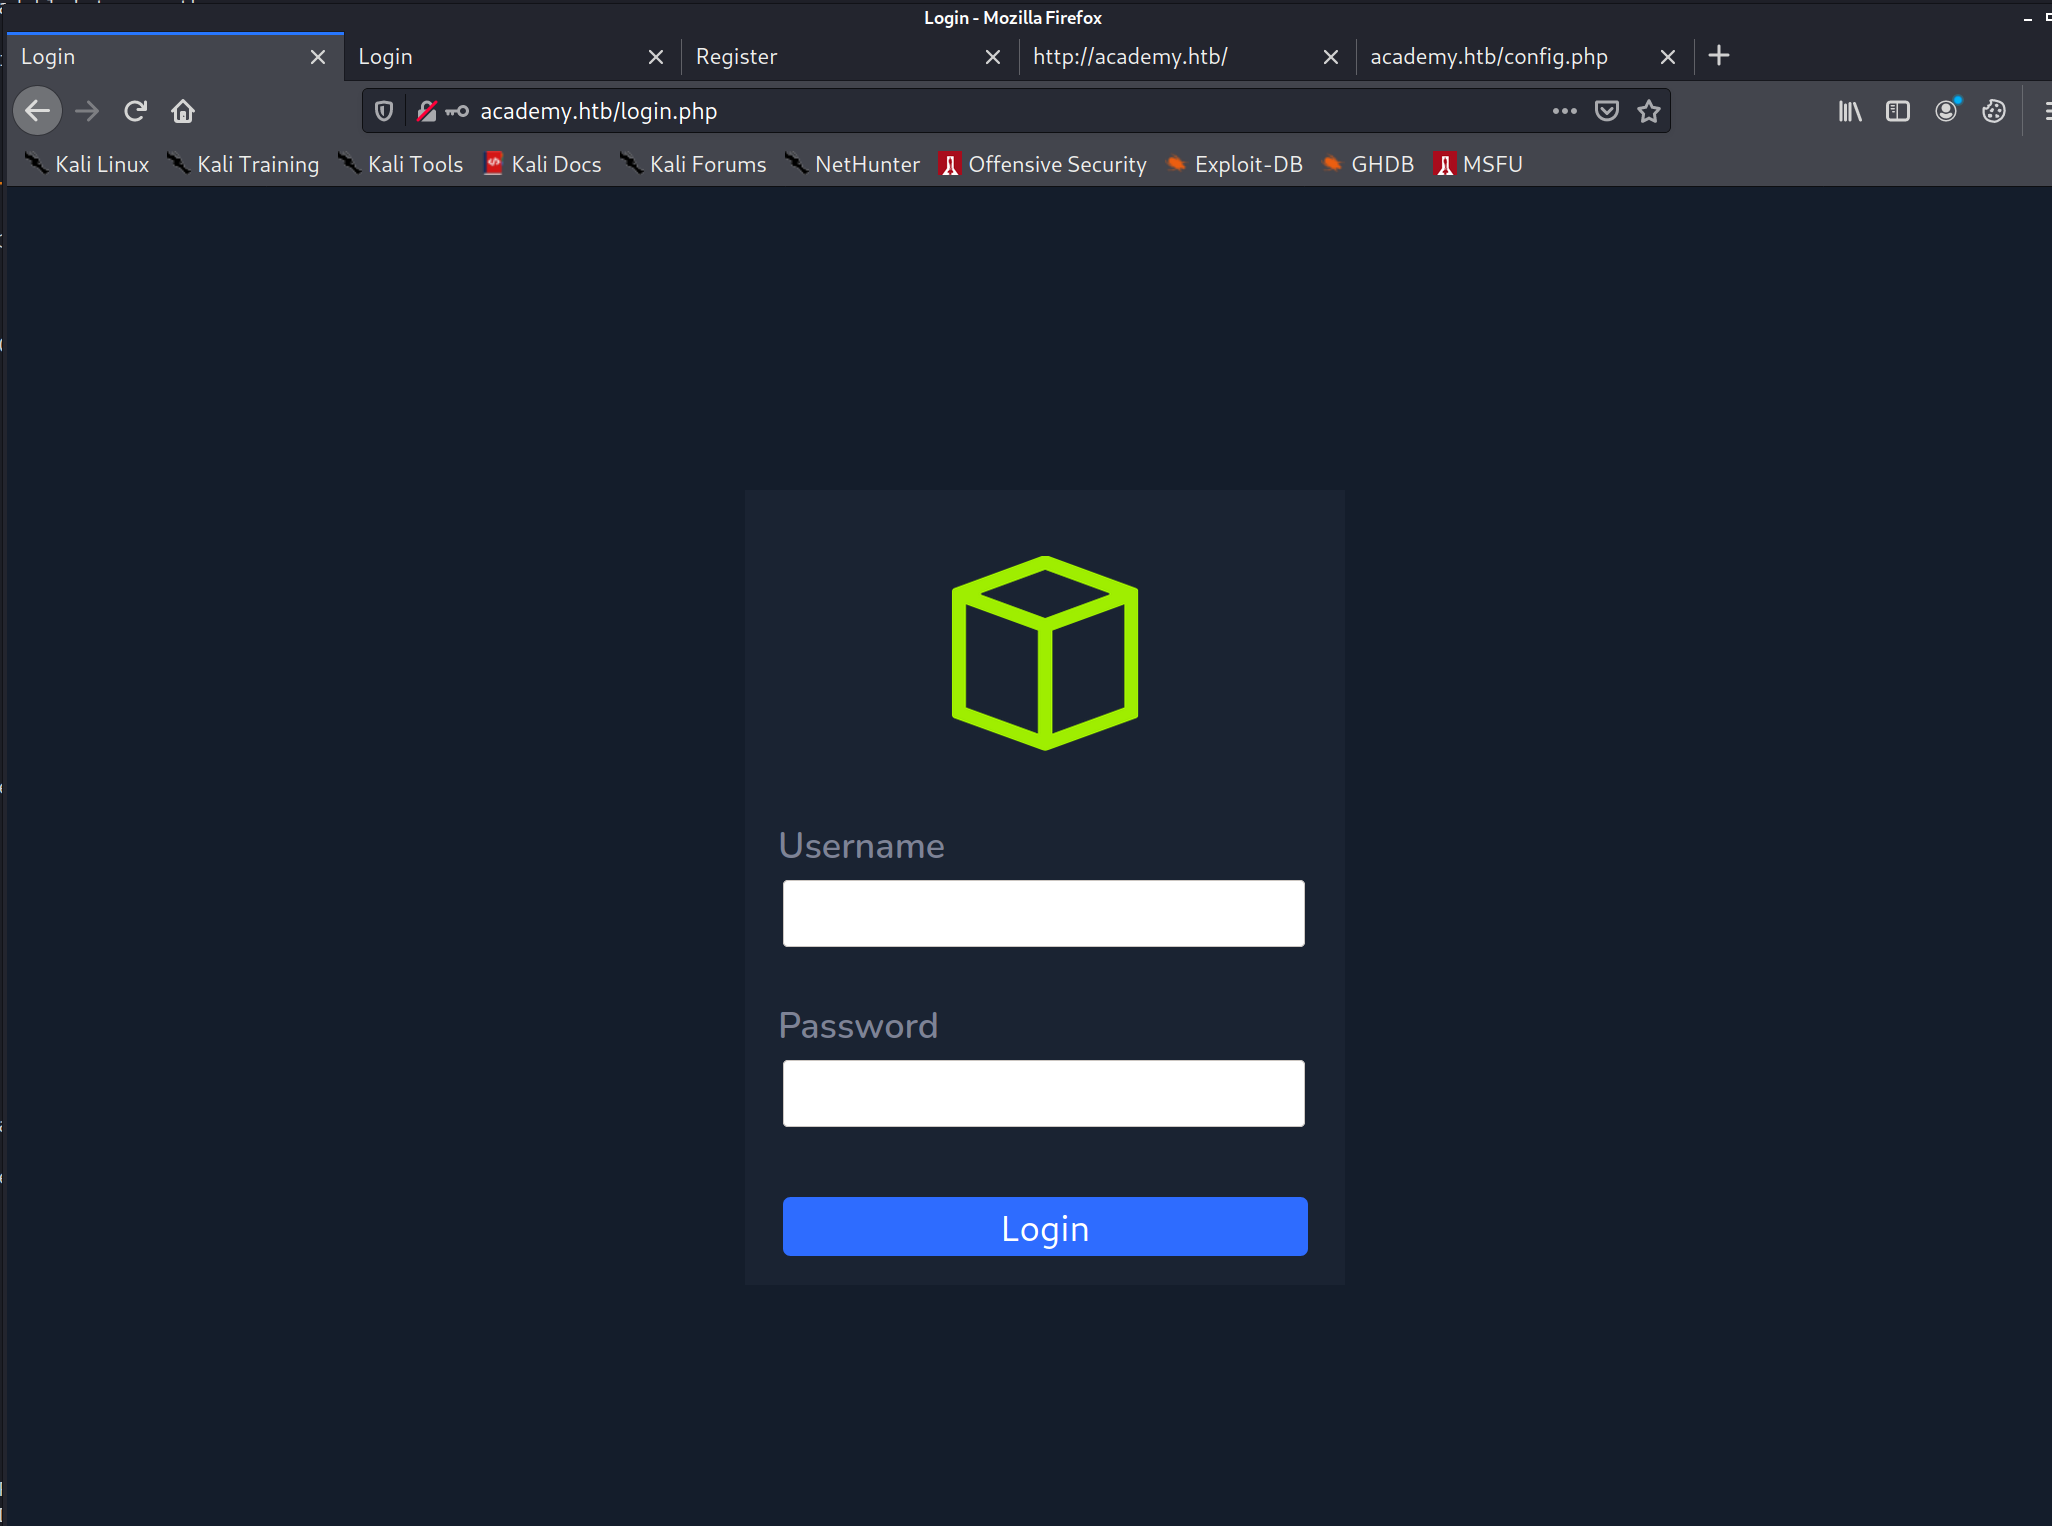This screenshot has height=1526, width=2052.
Task: Click the blue Login button
Action: pos(1044,1227)
